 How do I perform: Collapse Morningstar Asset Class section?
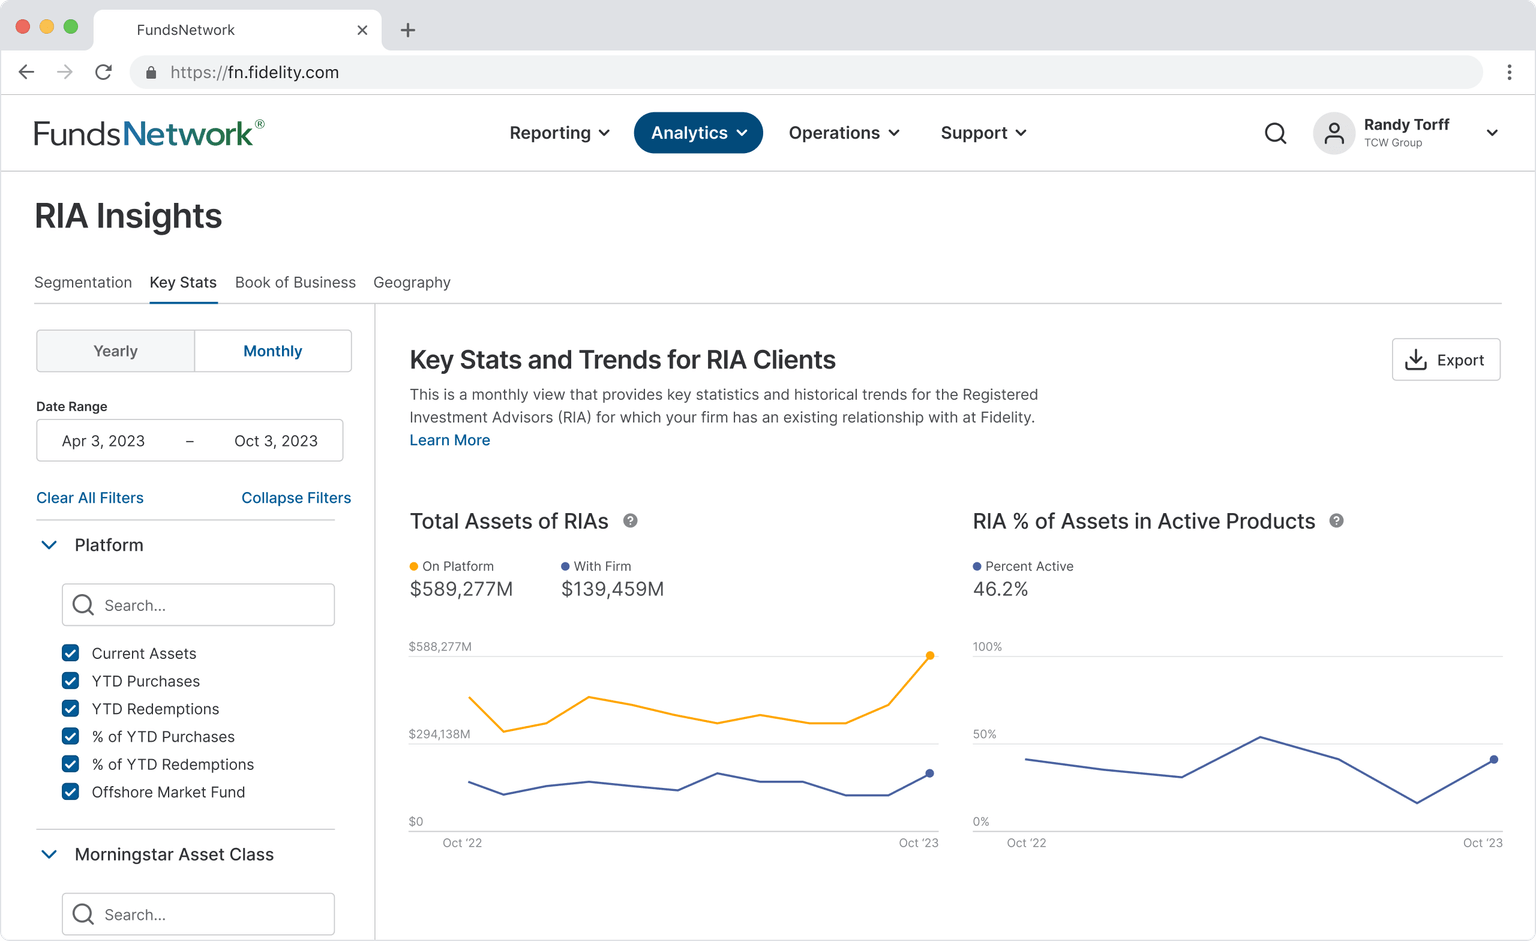tap(49, 854)
